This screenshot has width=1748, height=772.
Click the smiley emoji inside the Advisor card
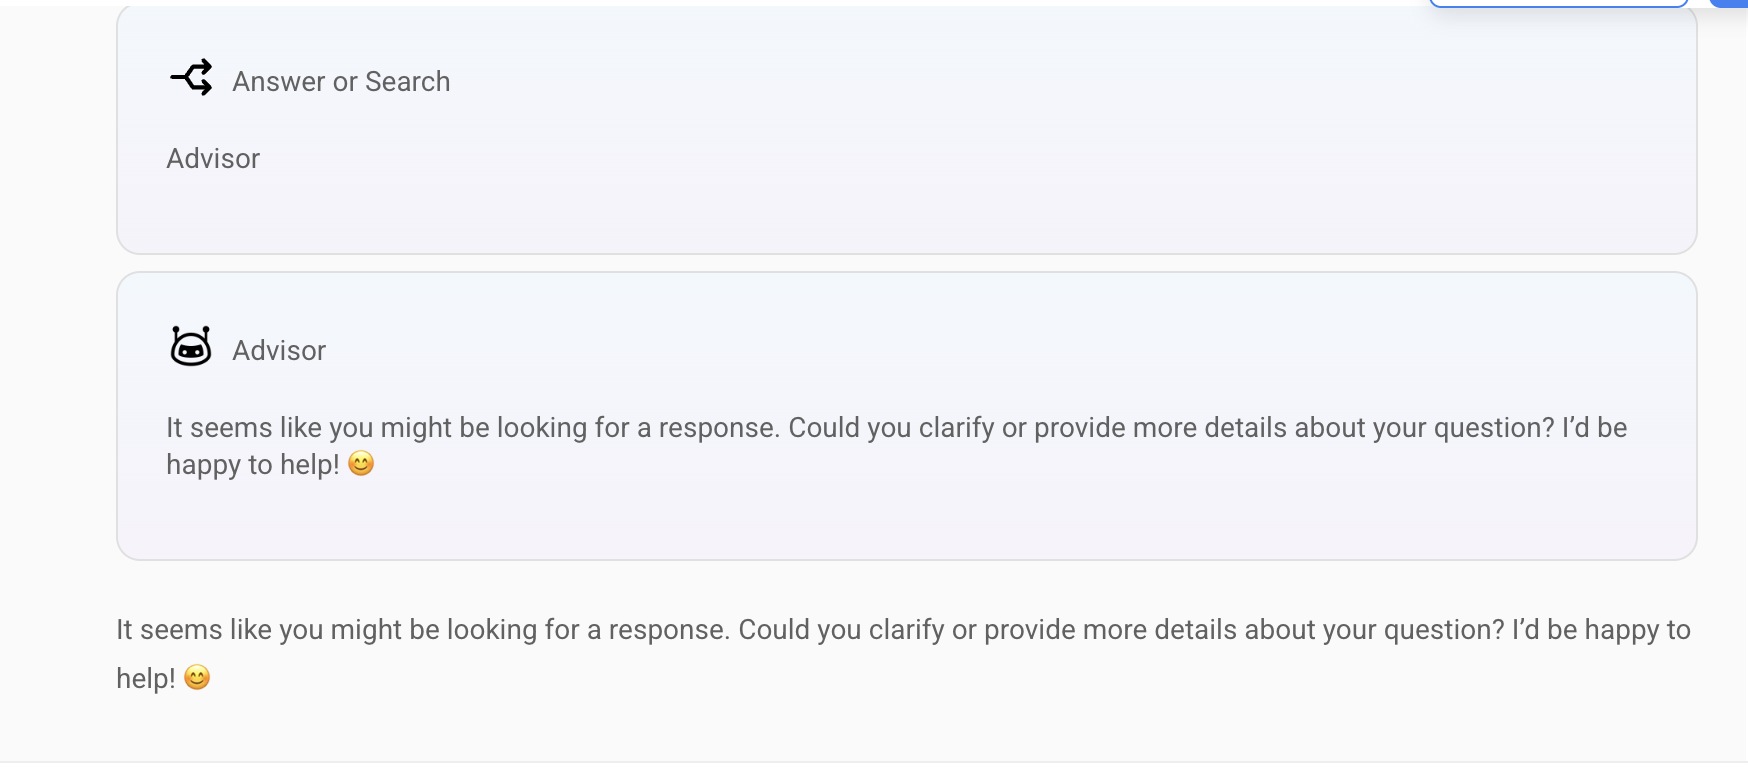[x=361, y=464]
